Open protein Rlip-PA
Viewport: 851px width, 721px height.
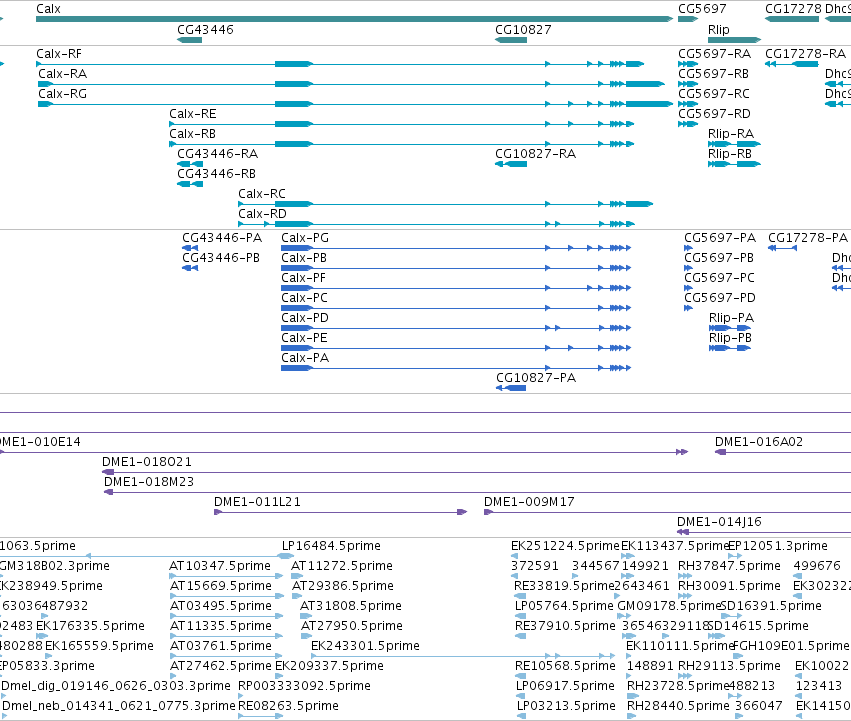tap(732, 318)
